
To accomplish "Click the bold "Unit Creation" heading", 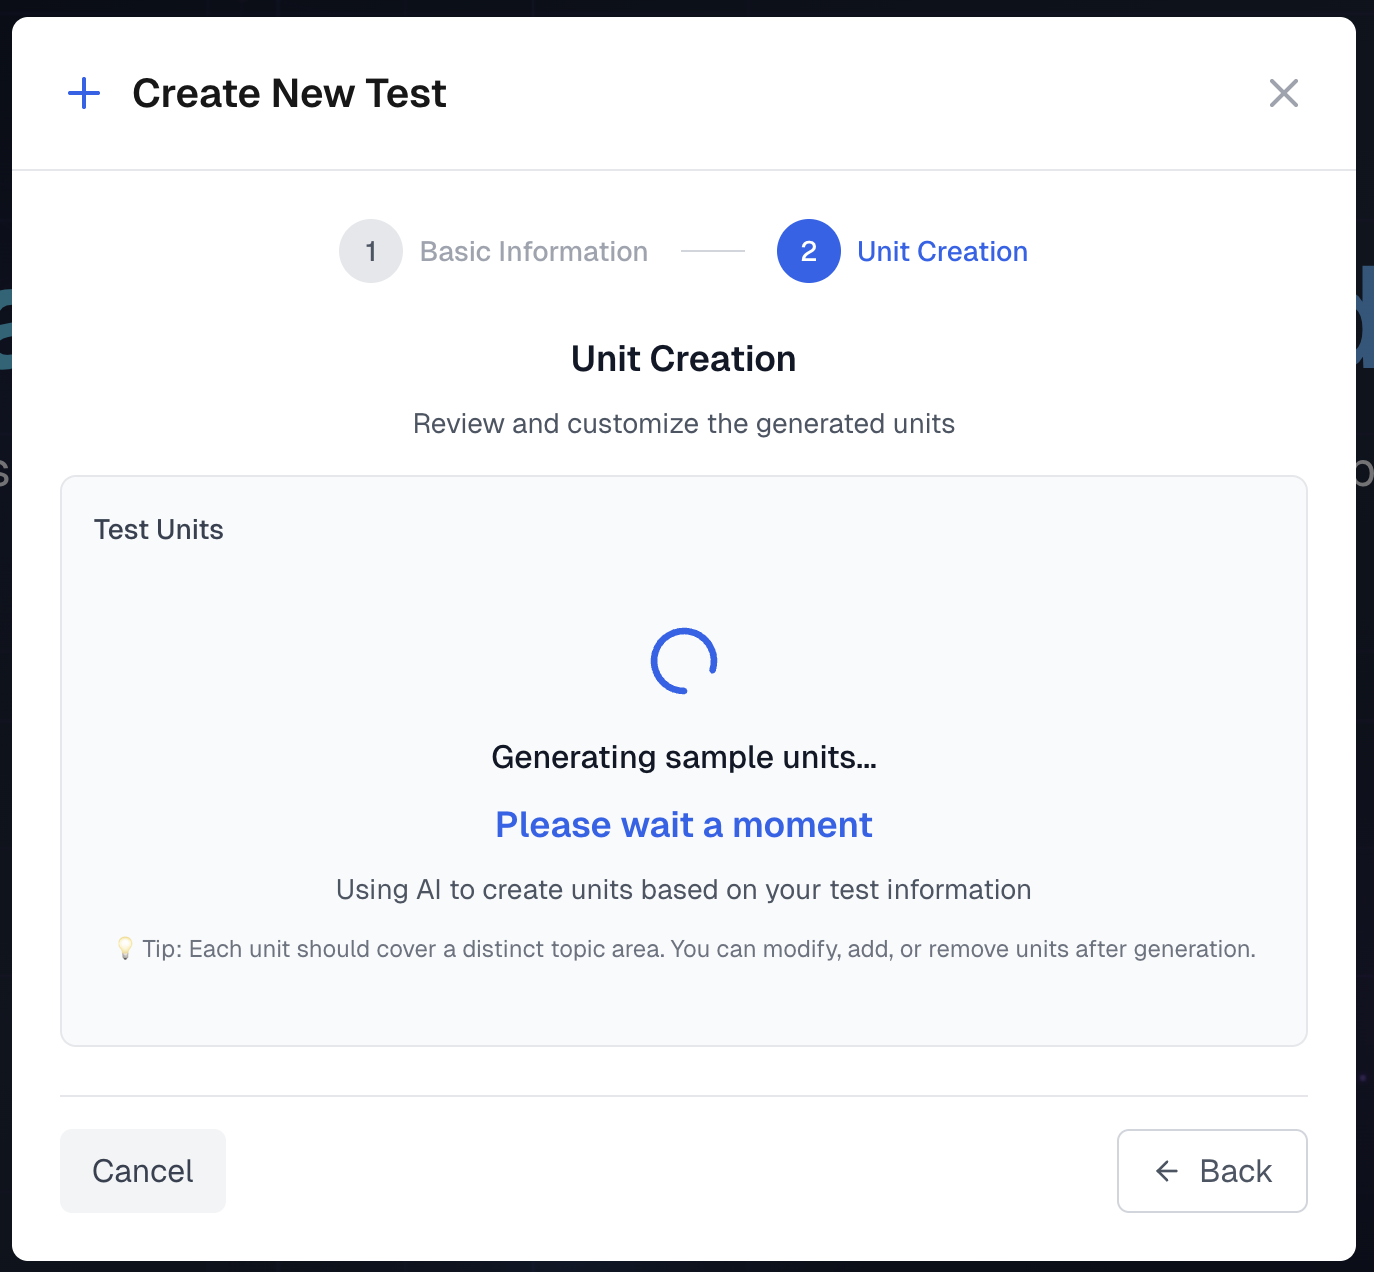I will click(x=684, y=359).
